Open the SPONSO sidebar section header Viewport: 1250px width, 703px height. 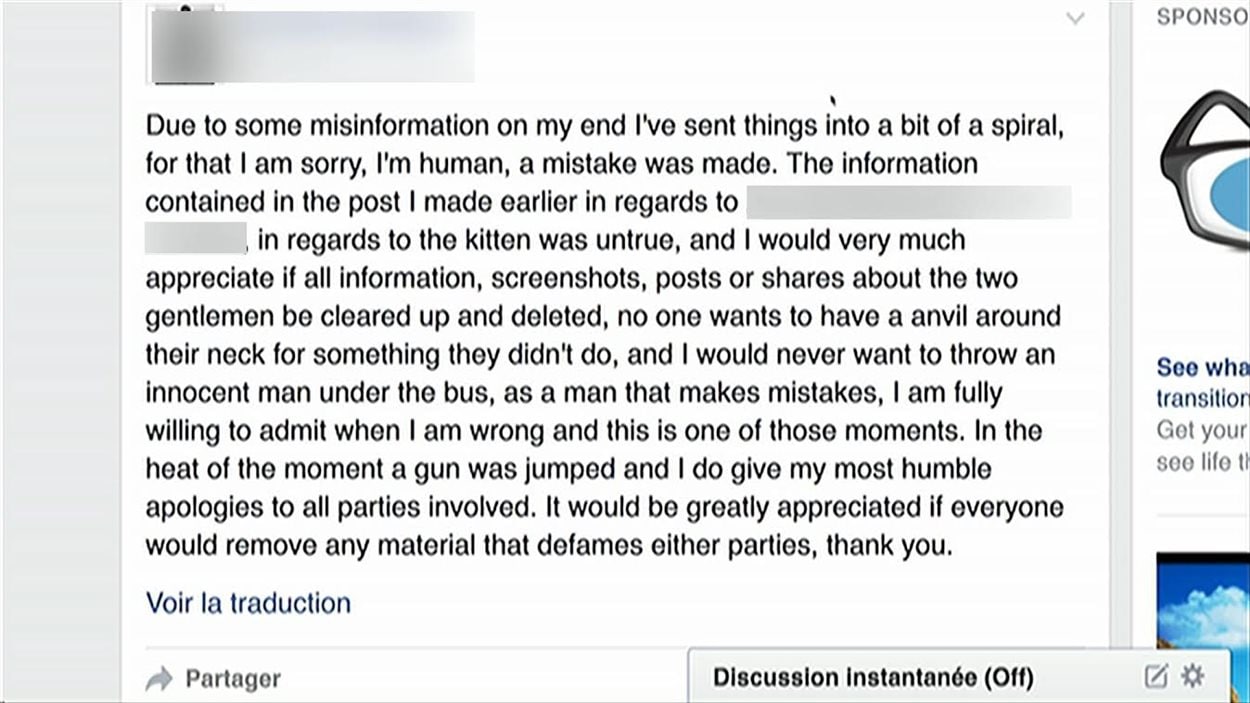tap(1204, 16)
